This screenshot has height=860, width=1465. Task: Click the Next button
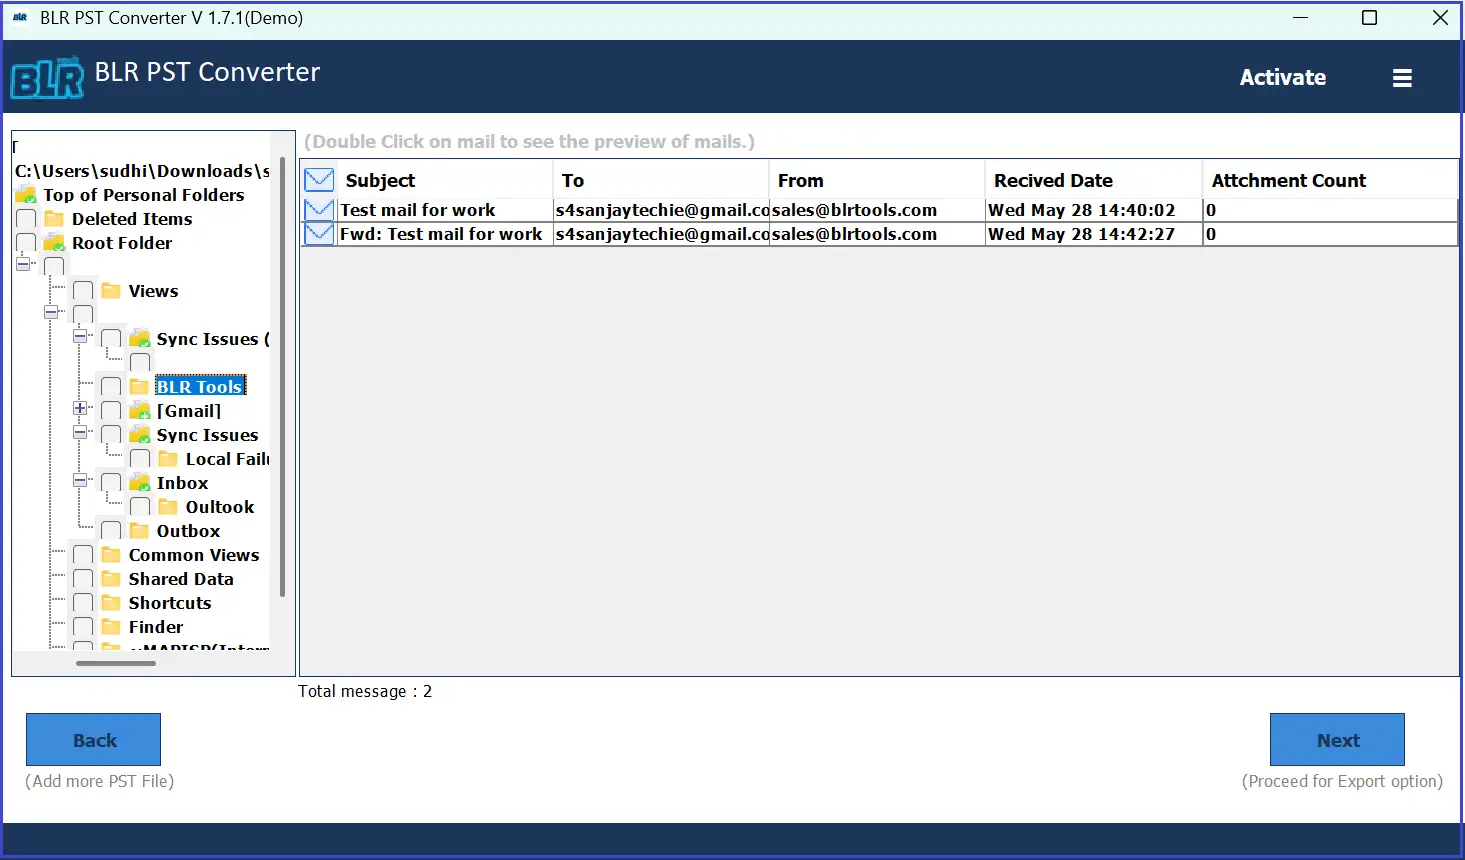1337,740
